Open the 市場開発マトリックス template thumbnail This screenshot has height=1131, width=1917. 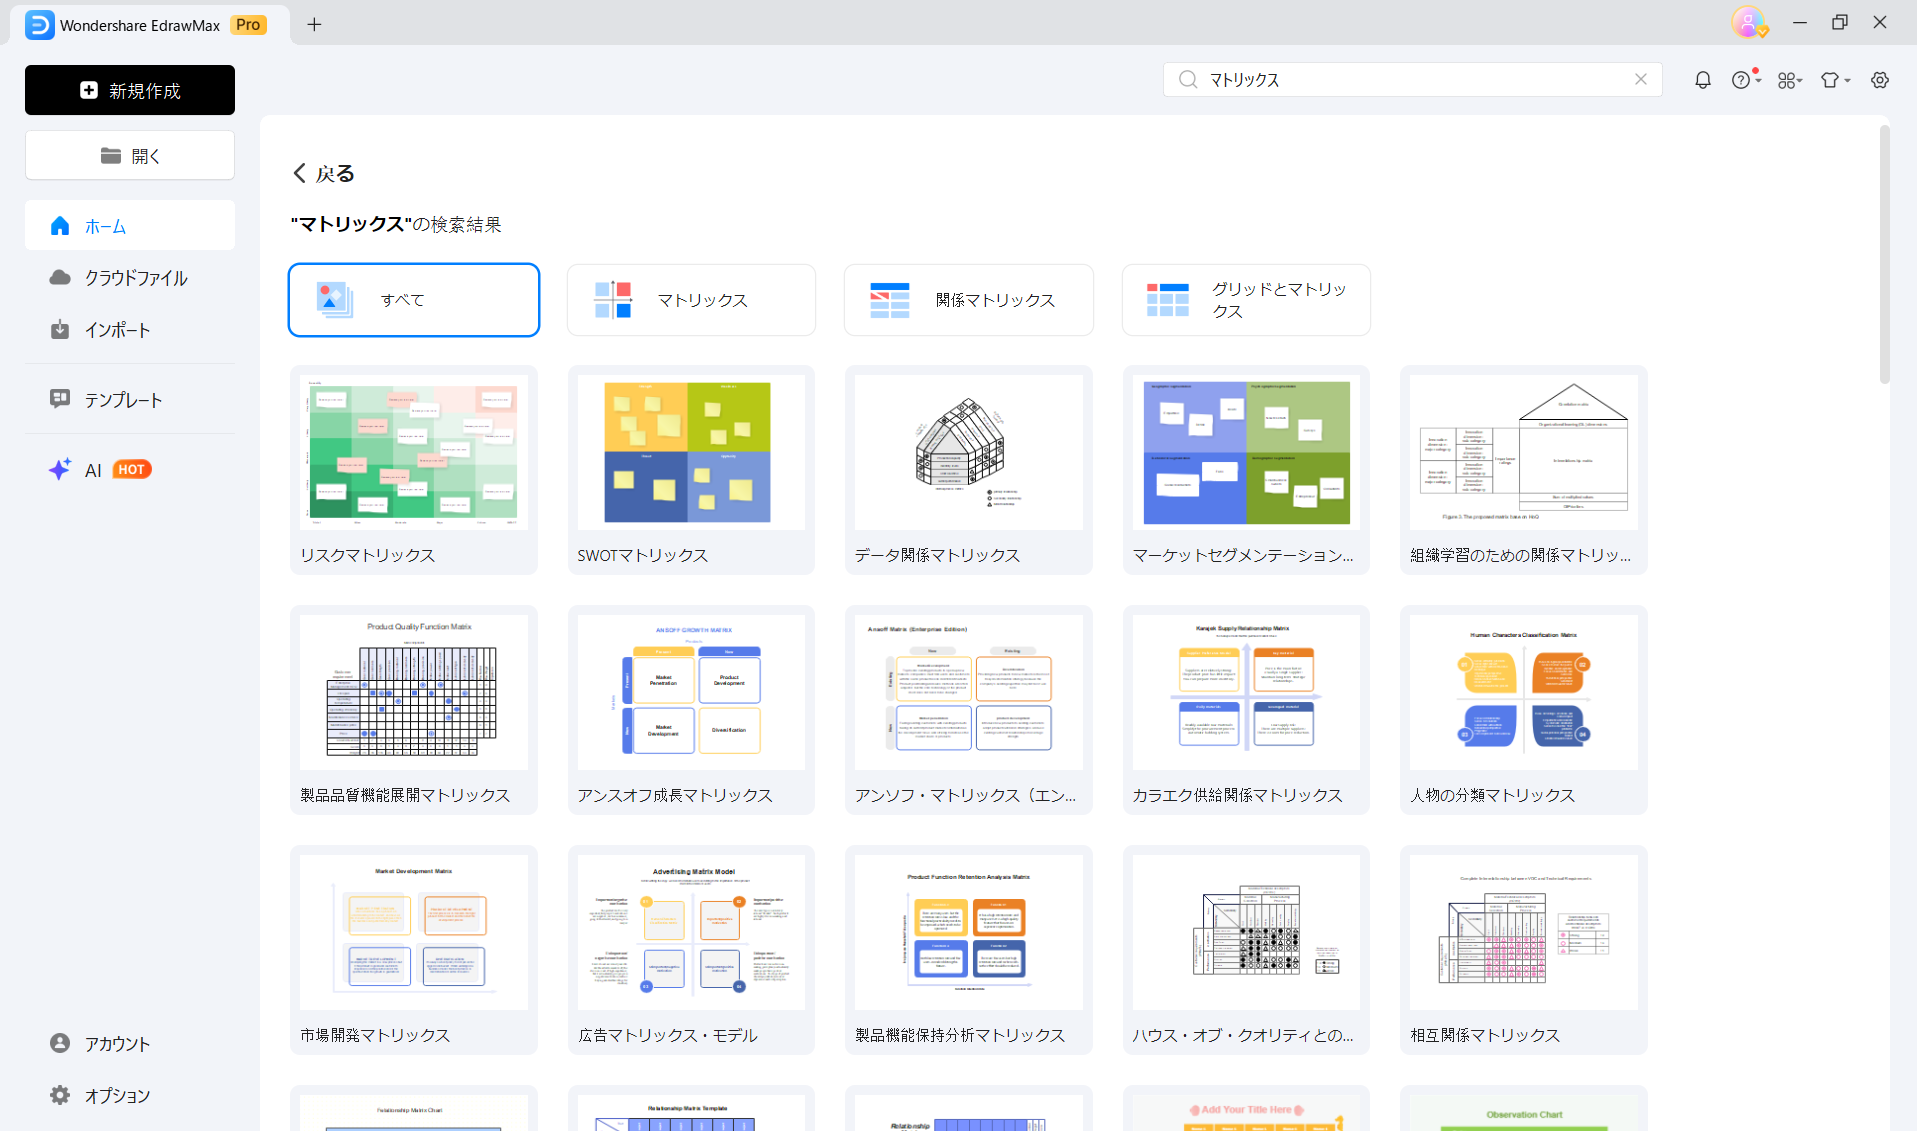413,933
